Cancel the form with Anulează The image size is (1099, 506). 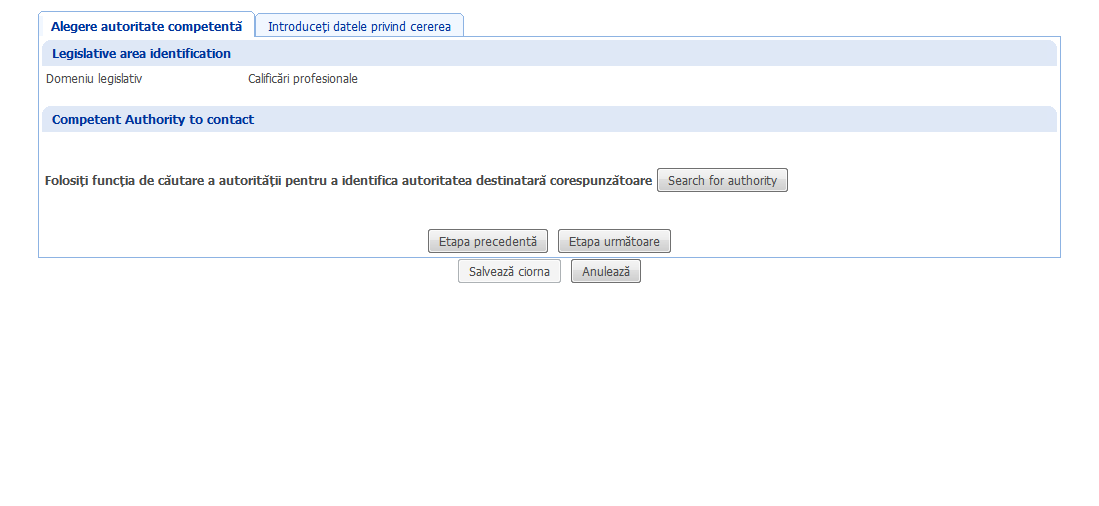[x=605, y=272]
